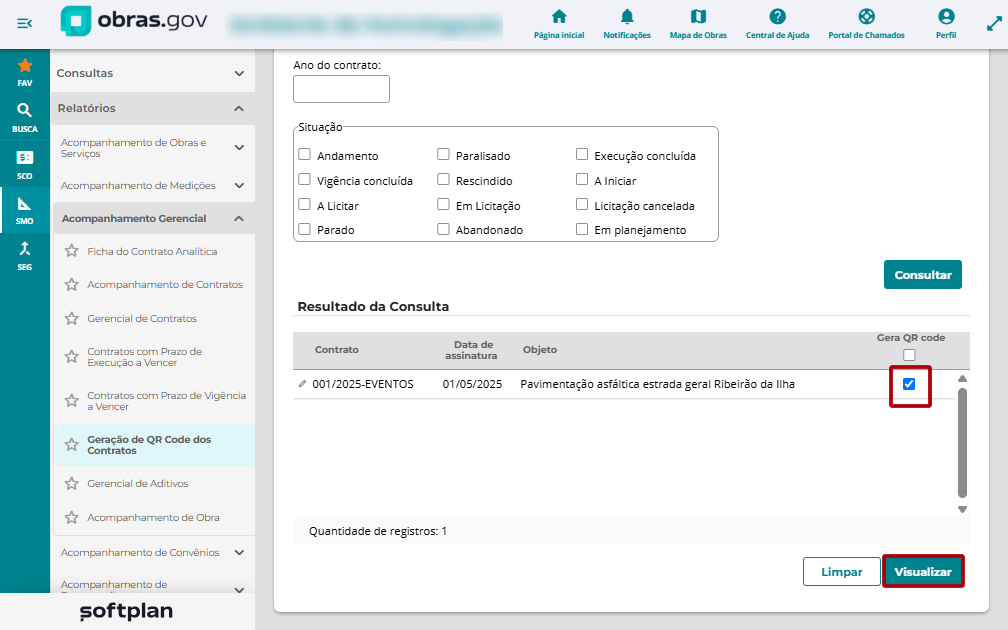Check the Paralisado situation checkbox
The height and width of the screenshot is (630, 1008).
[x=443, y=155]
